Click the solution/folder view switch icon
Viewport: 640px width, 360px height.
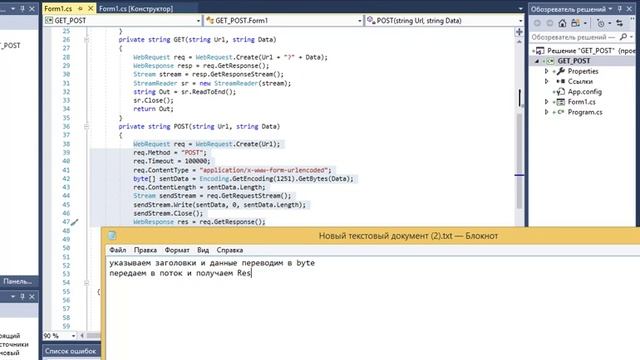tap(576, 23)
